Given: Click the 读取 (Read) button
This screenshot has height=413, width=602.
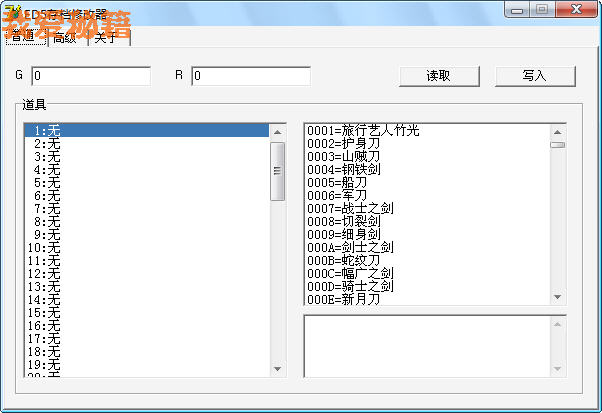Looking at the screenshot, I should click(438, 76).
